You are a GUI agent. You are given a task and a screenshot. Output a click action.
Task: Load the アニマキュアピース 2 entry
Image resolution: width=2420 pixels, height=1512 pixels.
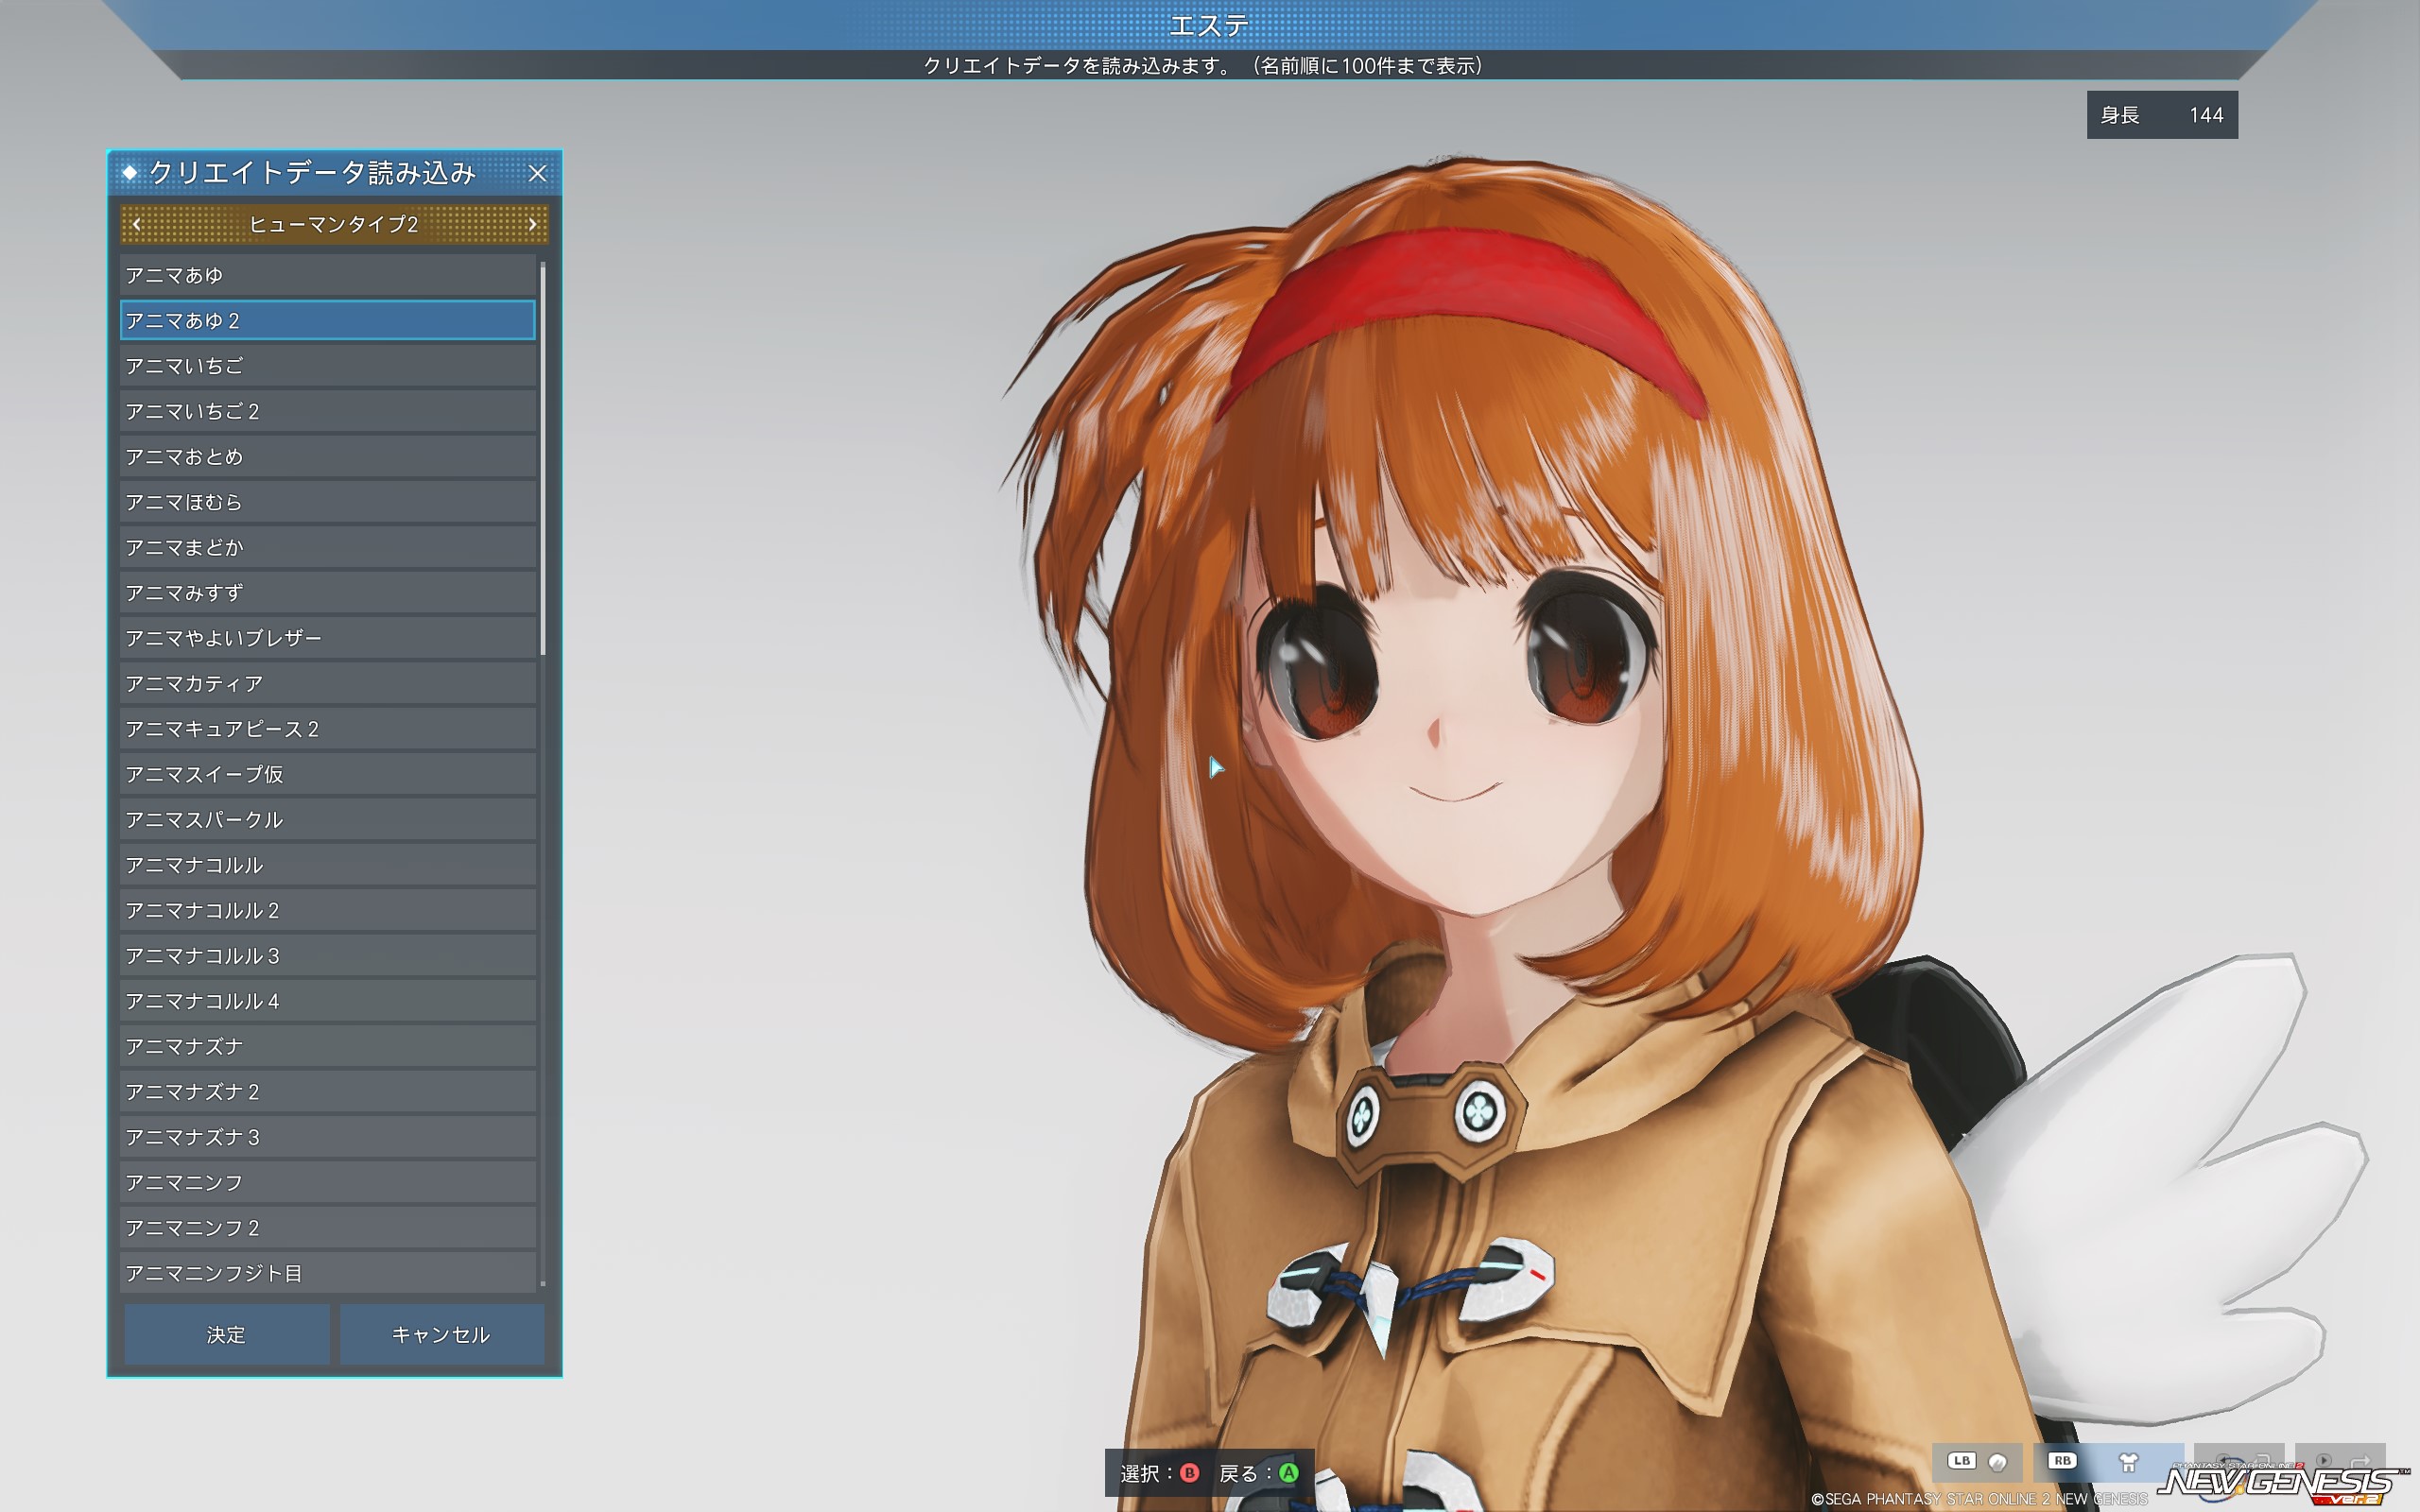[328, 729]
